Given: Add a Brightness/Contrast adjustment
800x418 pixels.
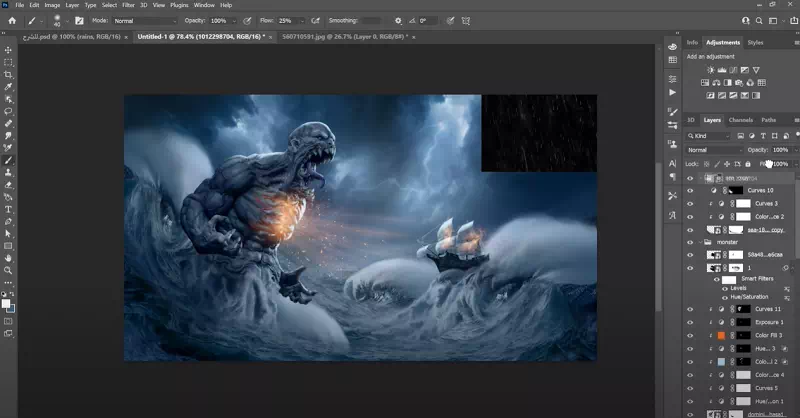Looking at the screenshot, I should point(711,70).
